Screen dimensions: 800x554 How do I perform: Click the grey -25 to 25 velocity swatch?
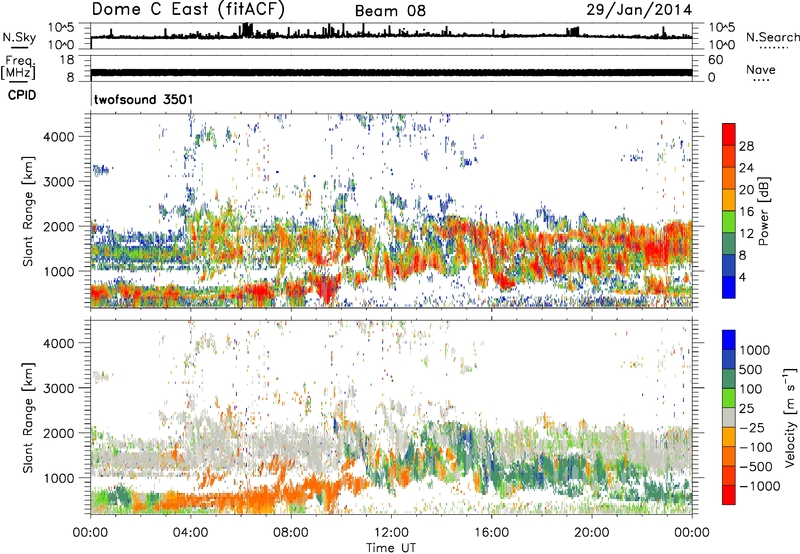coord(729,418)
